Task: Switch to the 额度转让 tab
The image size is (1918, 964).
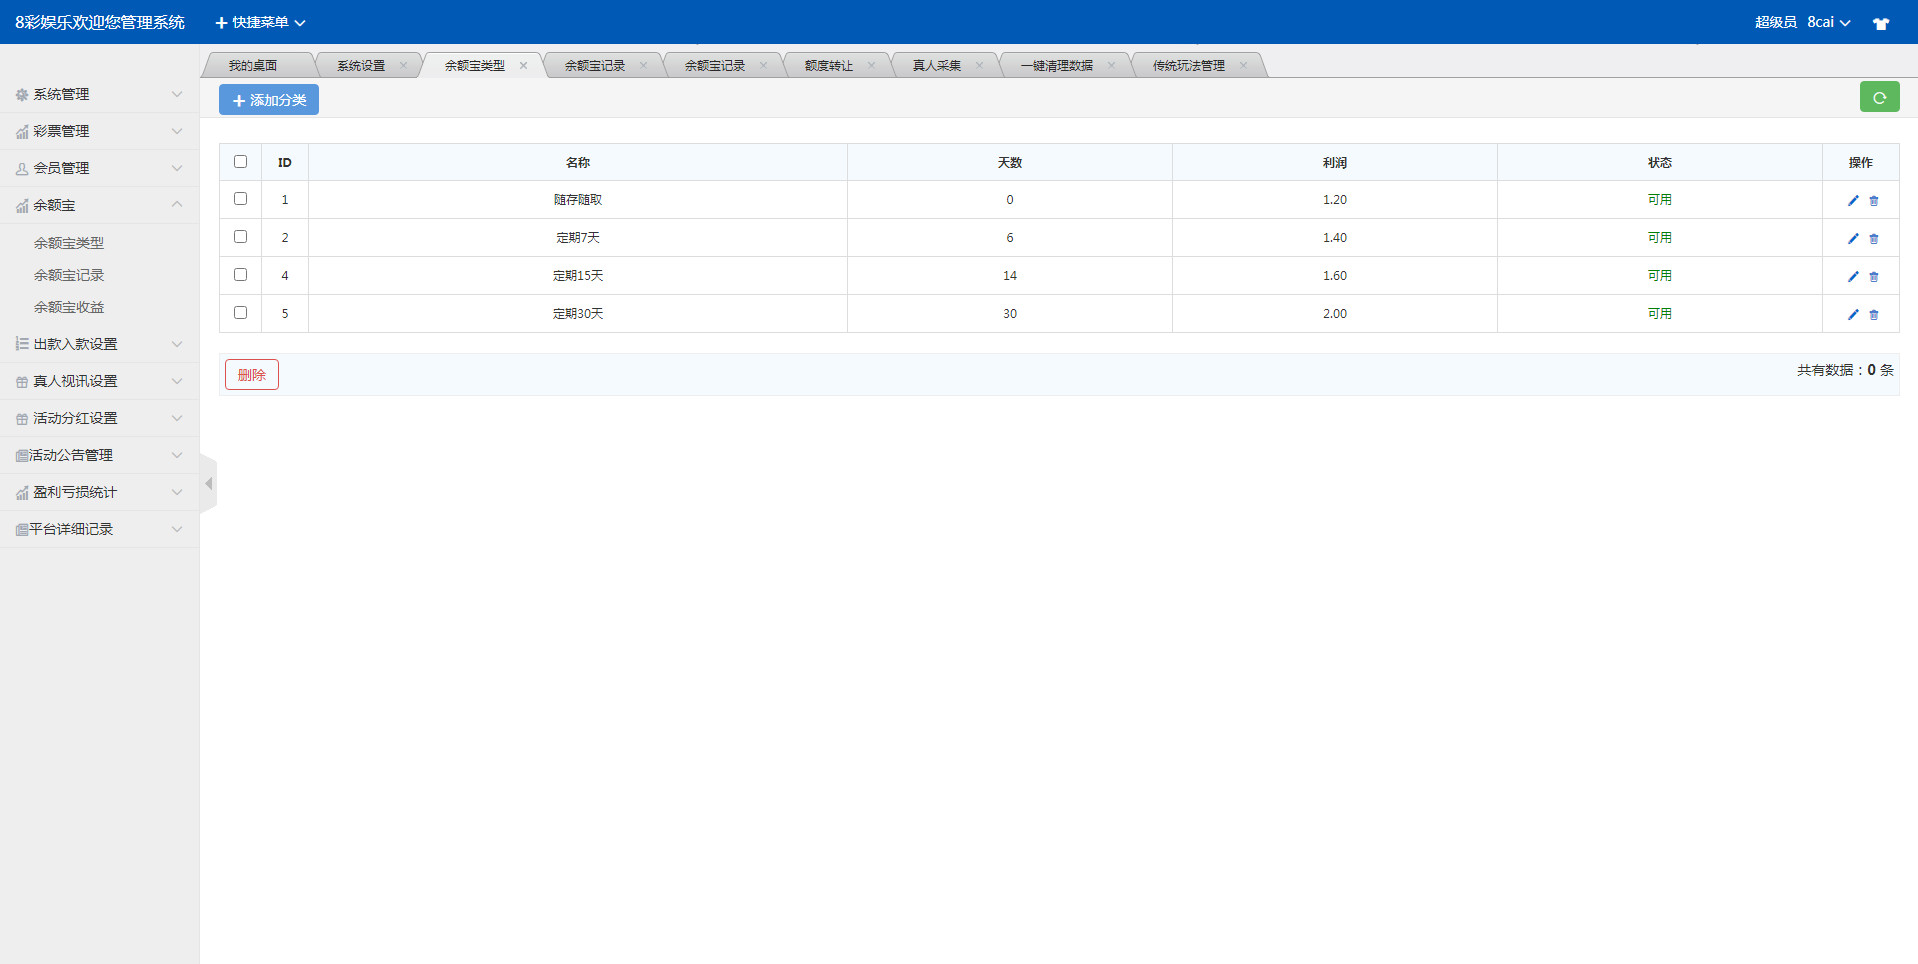Action: click(828, 66)
